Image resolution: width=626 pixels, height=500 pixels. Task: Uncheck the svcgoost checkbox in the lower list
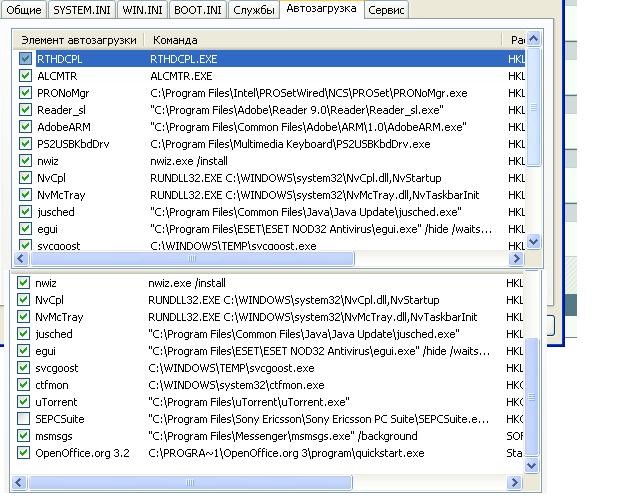pos(24,368)
